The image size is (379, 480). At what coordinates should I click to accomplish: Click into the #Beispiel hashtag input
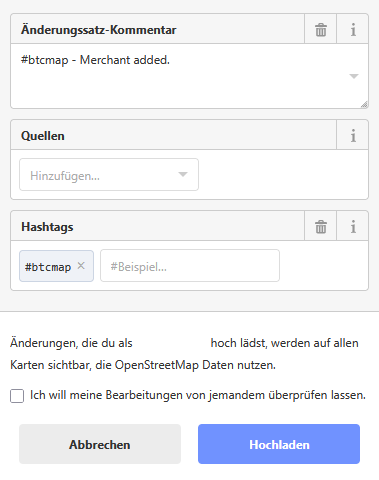[190, 266]
